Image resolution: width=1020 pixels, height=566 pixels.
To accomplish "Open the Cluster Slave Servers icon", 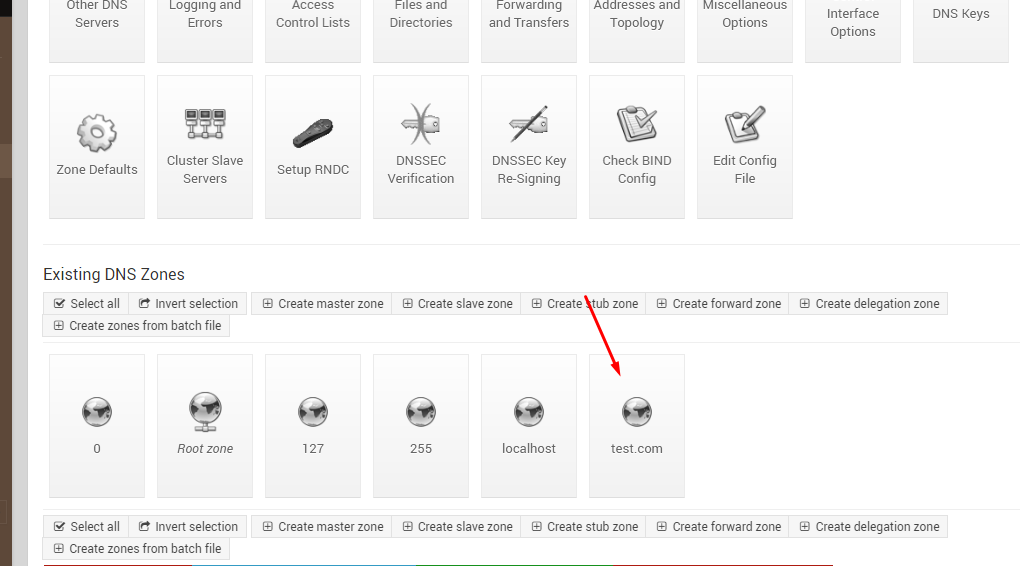I will click(205, 124).
